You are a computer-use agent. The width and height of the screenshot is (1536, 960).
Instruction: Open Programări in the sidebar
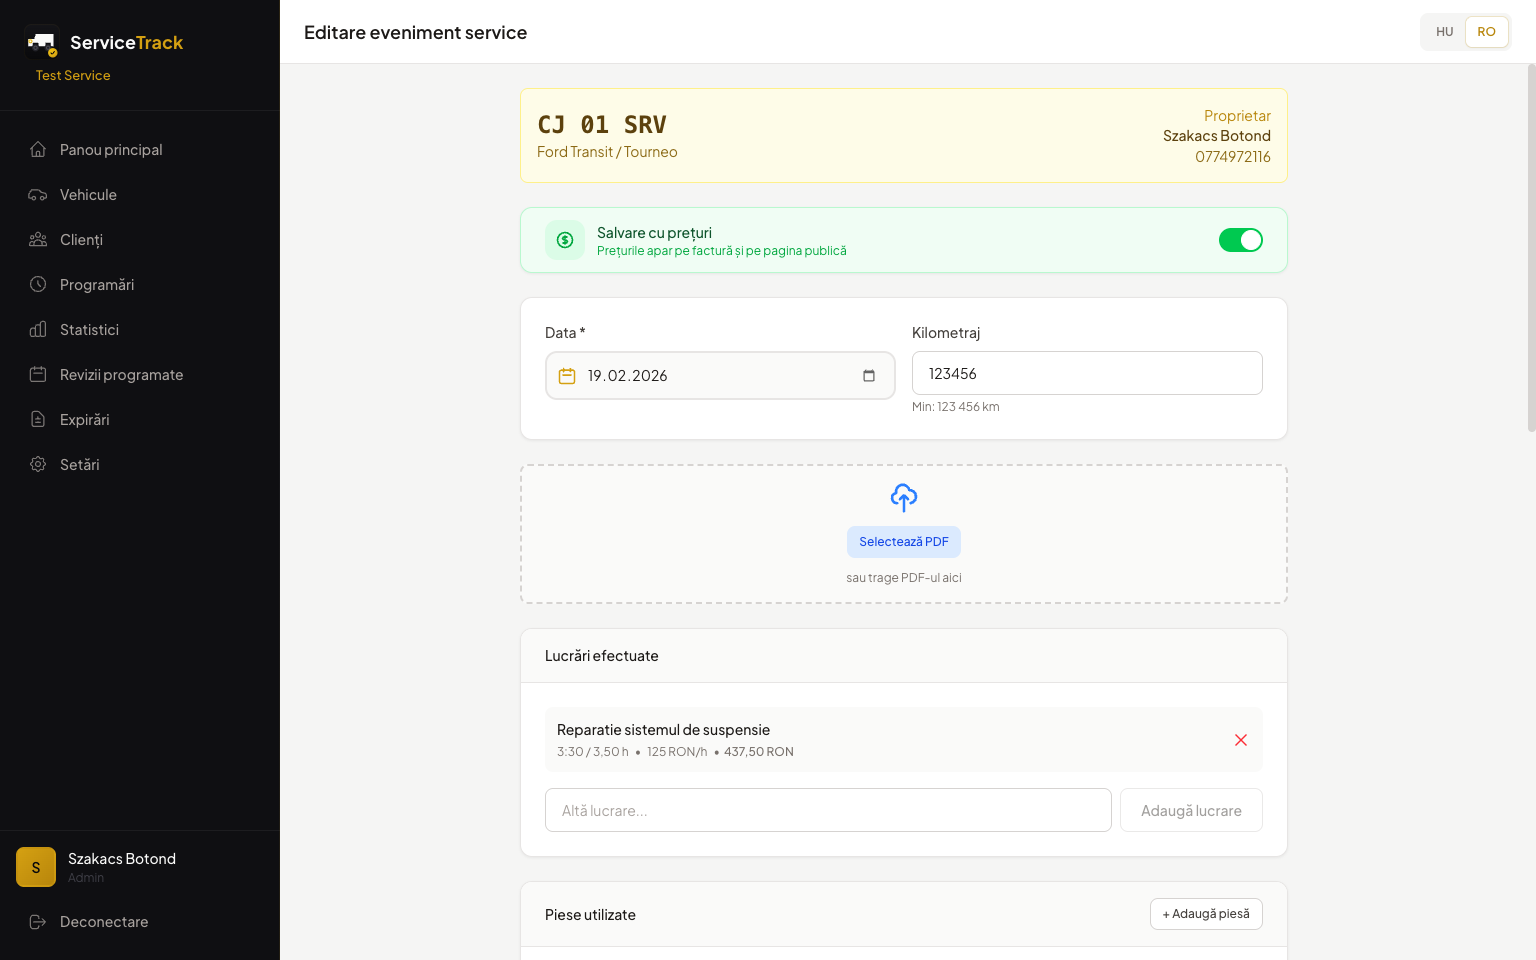[97, 285]
